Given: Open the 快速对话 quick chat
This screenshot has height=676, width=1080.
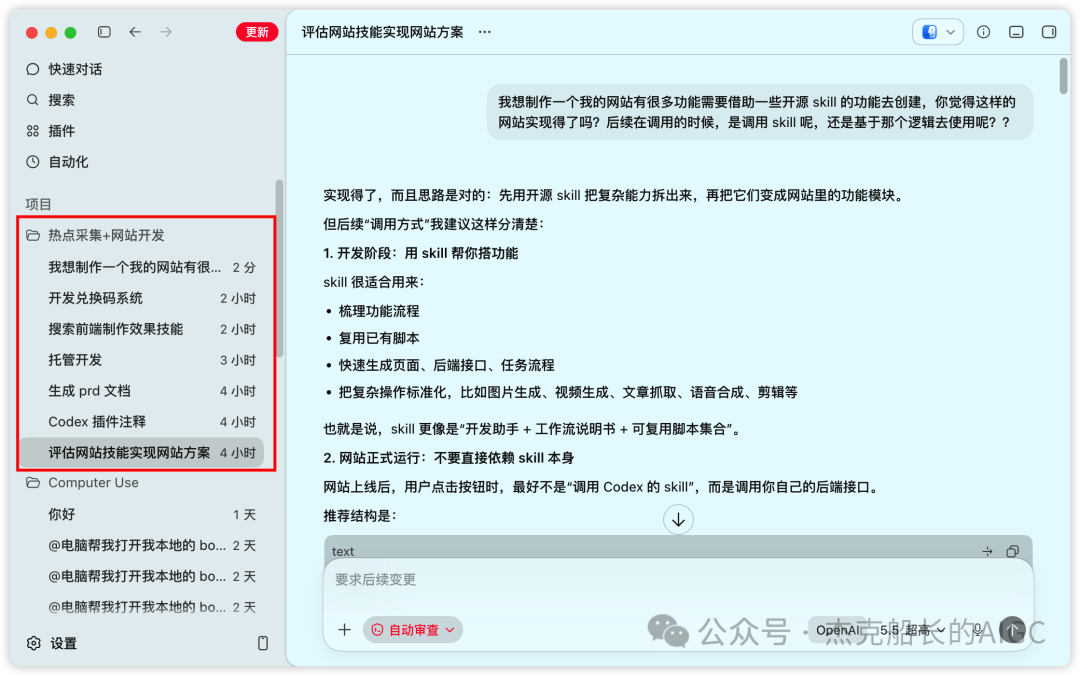Looking at the screenshot, I should 74,69.
